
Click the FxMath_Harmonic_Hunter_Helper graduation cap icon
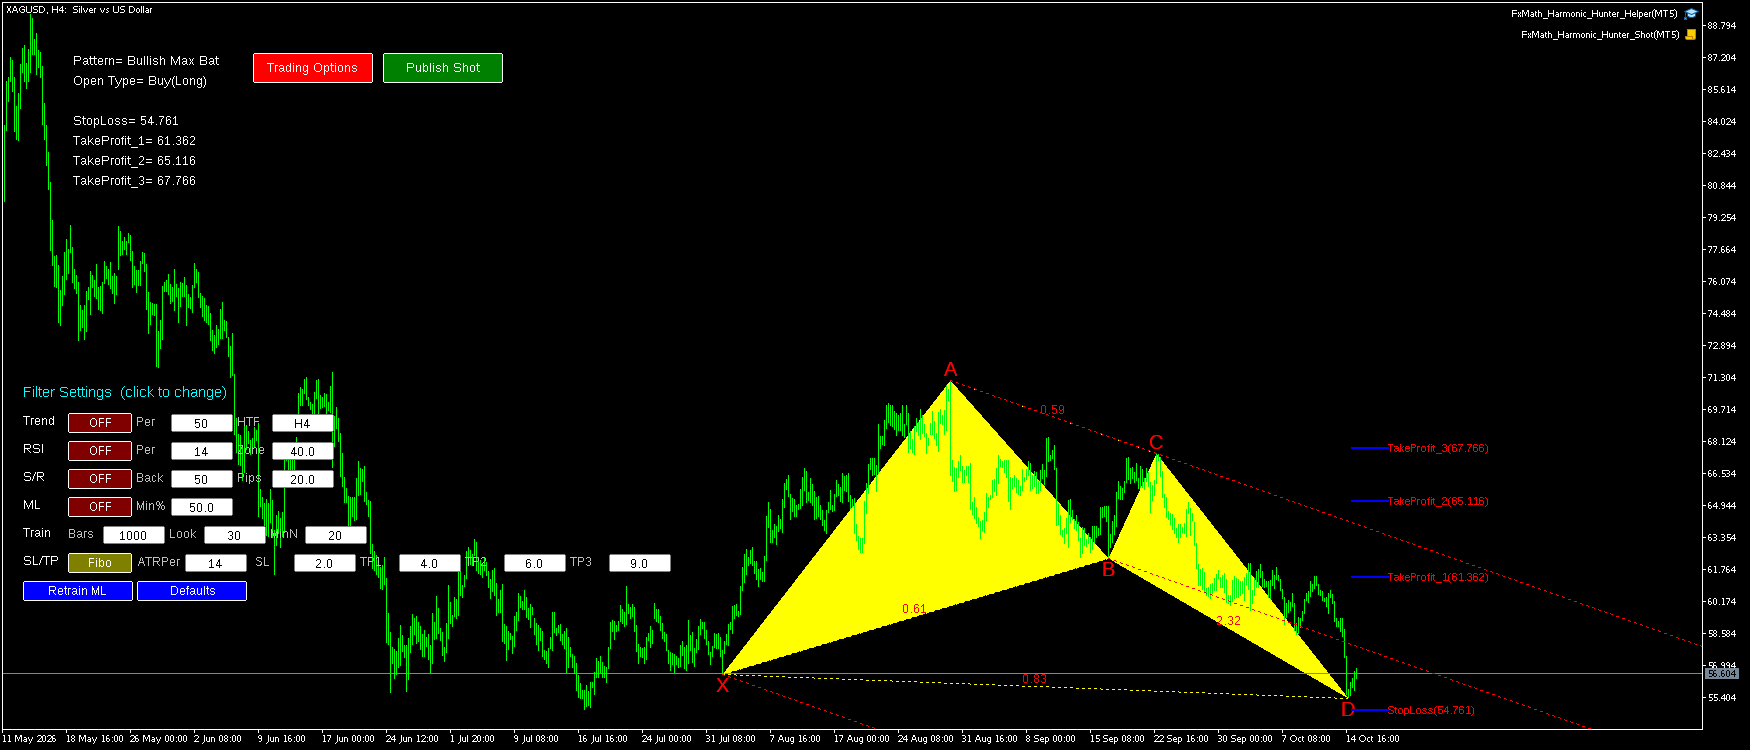pyautogui.click(x=1690, y=14)
